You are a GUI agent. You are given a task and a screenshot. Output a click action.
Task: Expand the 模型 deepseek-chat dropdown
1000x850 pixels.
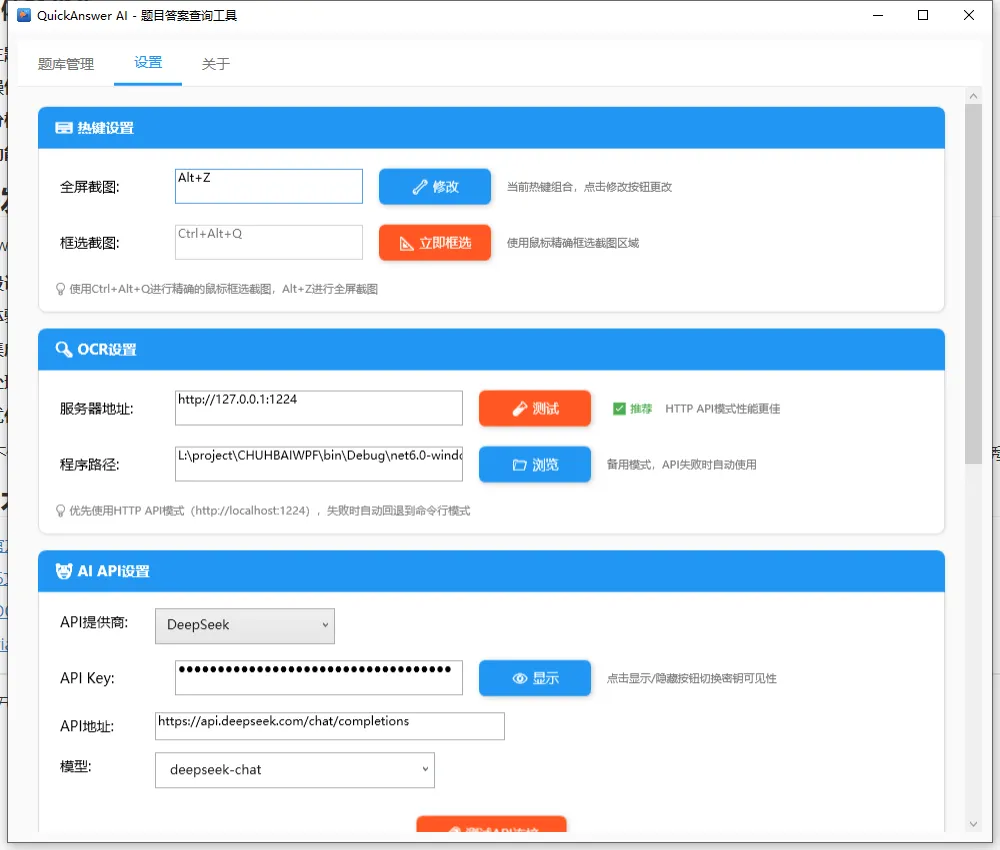point(295,770)
